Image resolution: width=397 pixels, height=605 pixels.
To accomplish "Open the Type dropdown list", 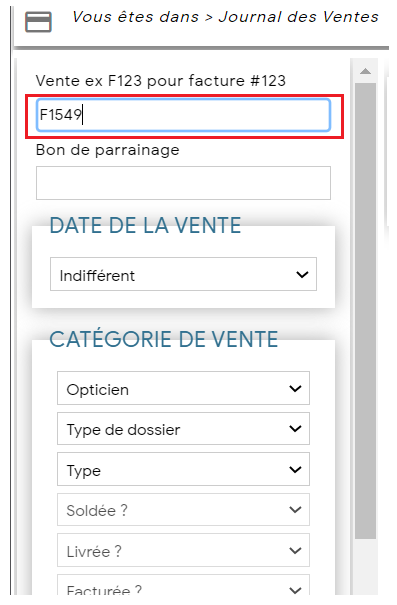I will (183, 469).
